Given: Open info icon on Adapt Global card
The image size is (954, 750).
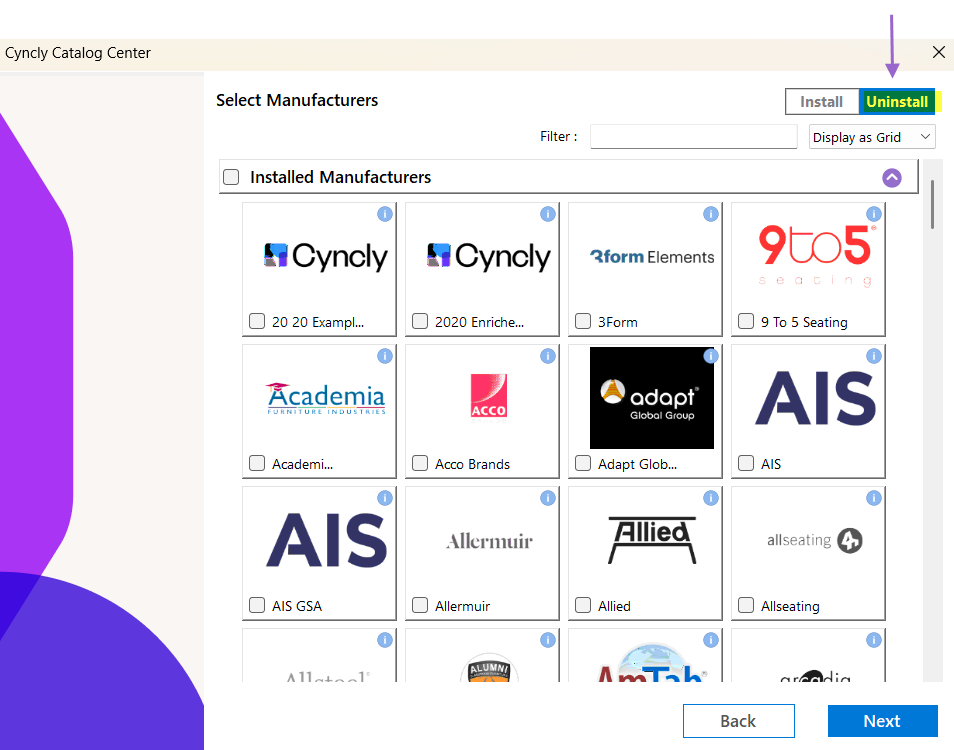Looking at the screenshot, I should (711, 356).
